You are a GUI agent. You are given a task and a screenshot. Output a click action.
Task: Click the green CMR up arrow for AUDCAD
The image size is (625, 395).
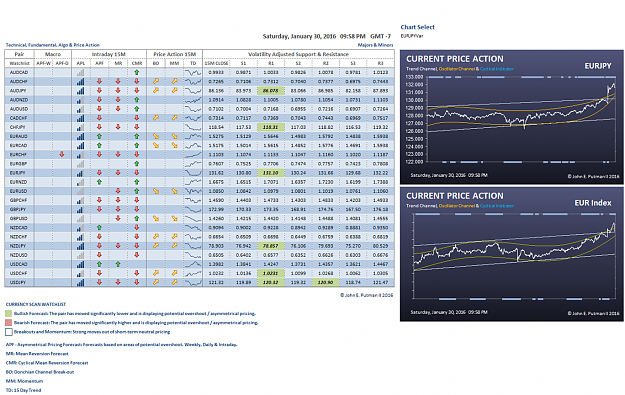point(137,73)
